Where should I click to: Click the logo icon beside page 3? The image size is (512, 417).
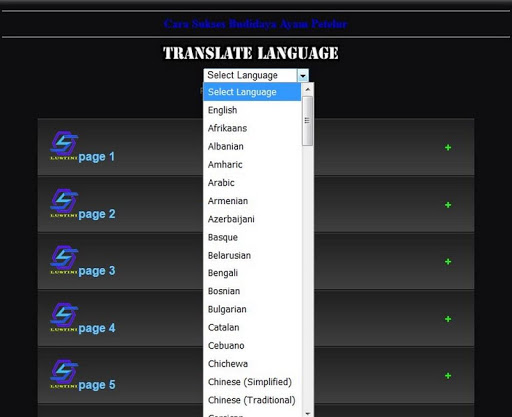[x=64, y=260]
